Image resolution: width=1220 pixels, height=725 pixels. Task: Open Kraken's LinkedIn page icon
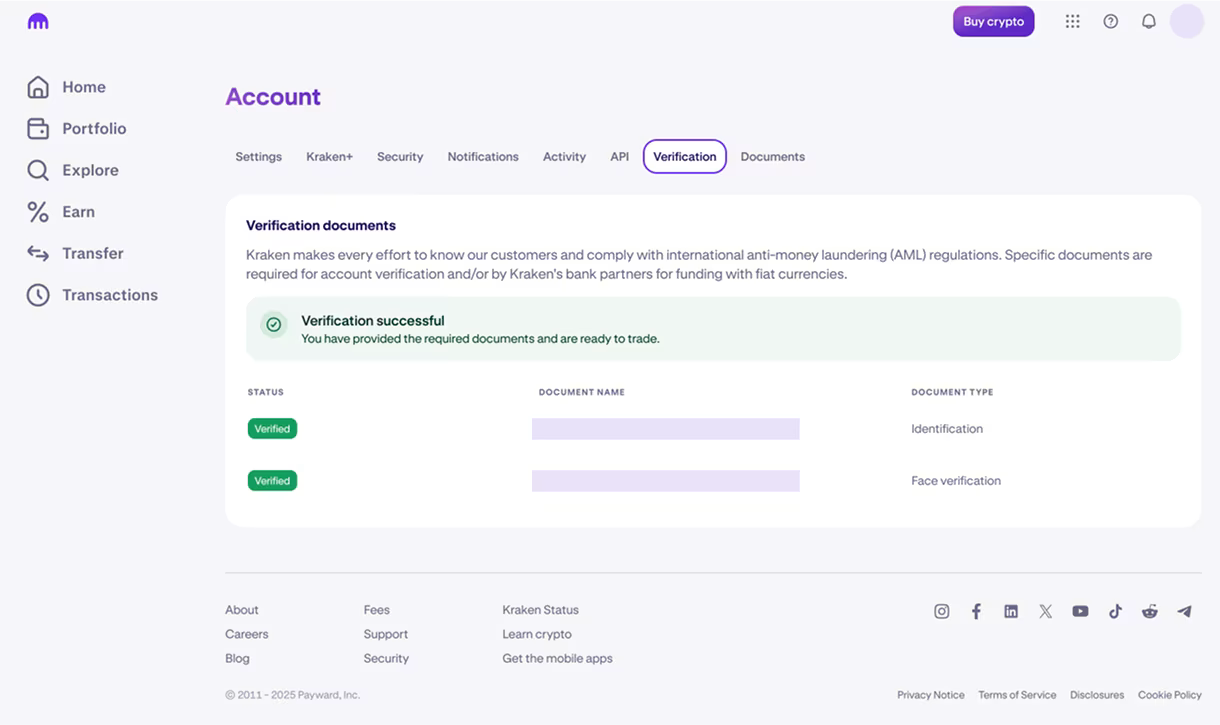(x=1011, y=611)
